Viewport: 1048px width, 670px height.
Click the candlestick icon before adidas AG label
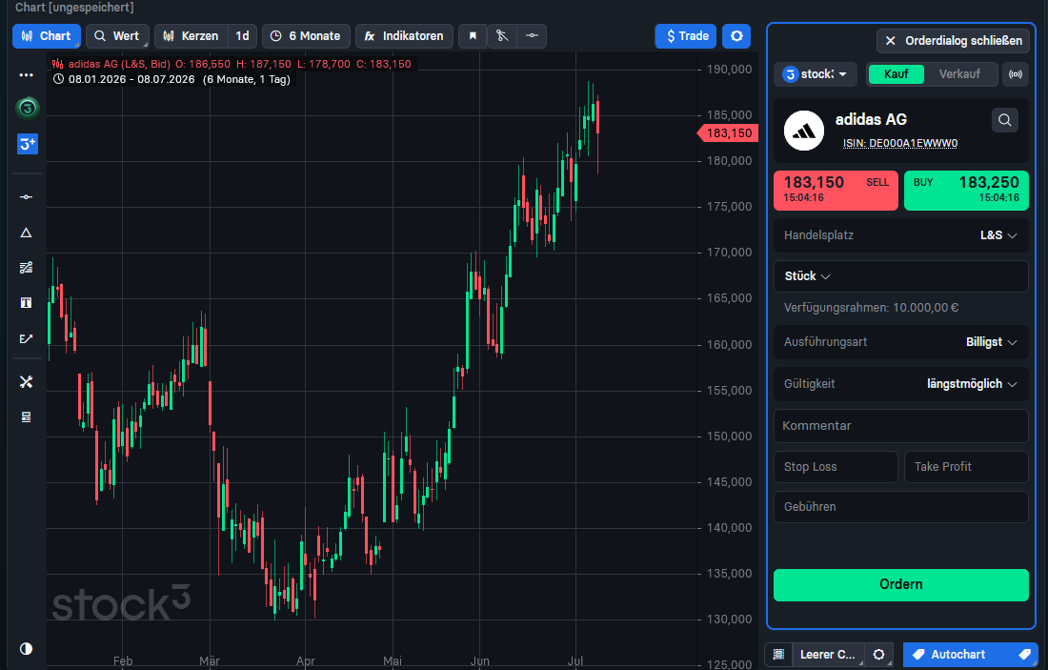(57, 64)
